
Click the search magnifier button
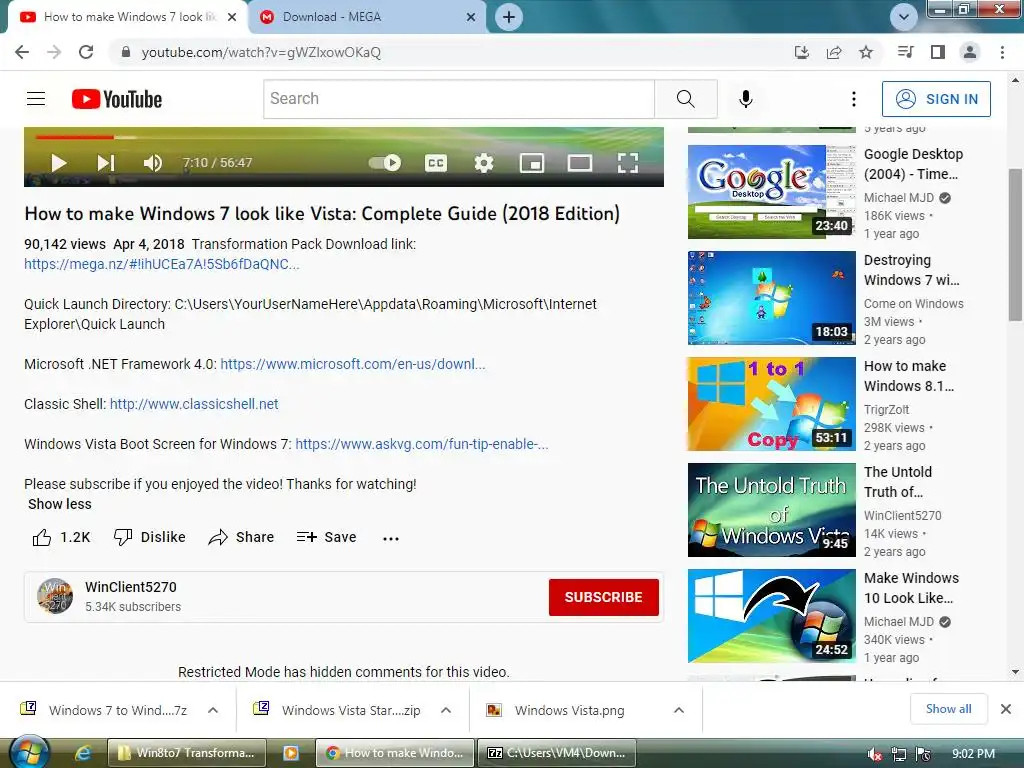(x=686, y=99)
